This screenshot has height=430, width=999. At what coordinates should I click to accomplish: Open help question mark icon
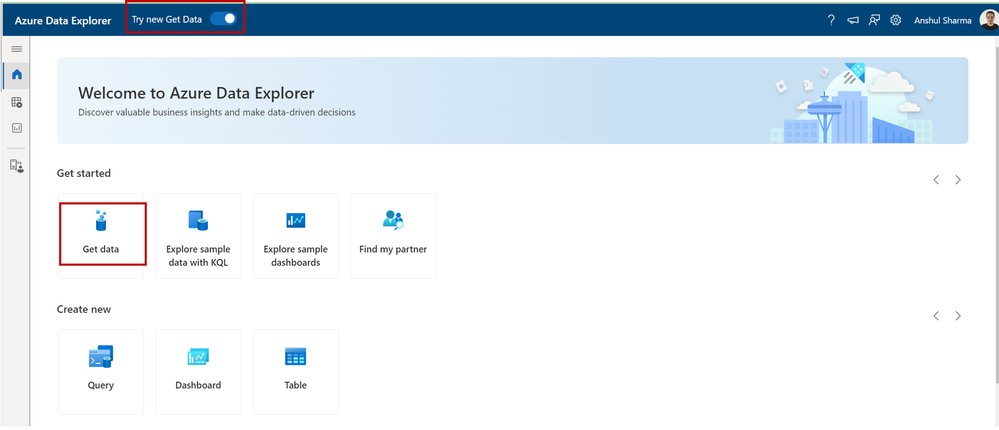point(831,20)
